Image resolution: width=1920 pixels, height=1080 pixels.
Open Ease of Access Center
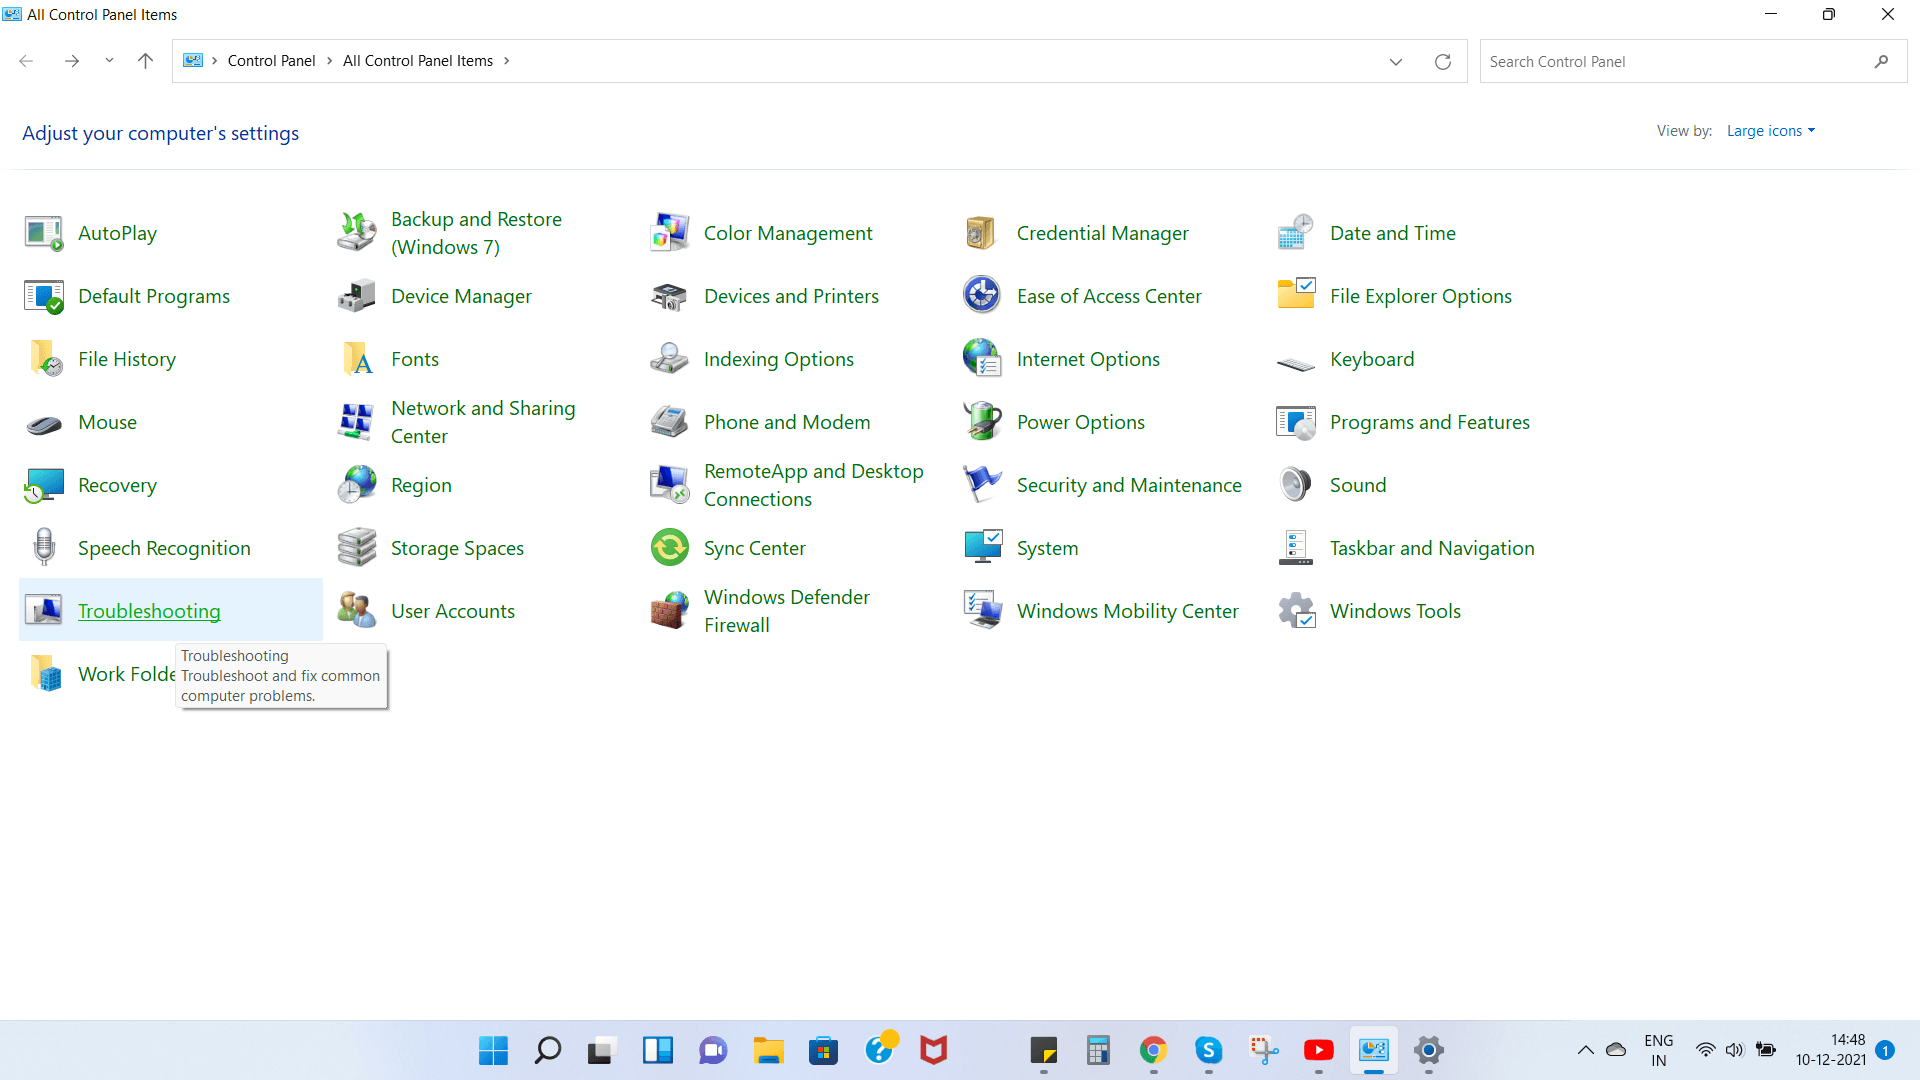tap(1109, 294)
